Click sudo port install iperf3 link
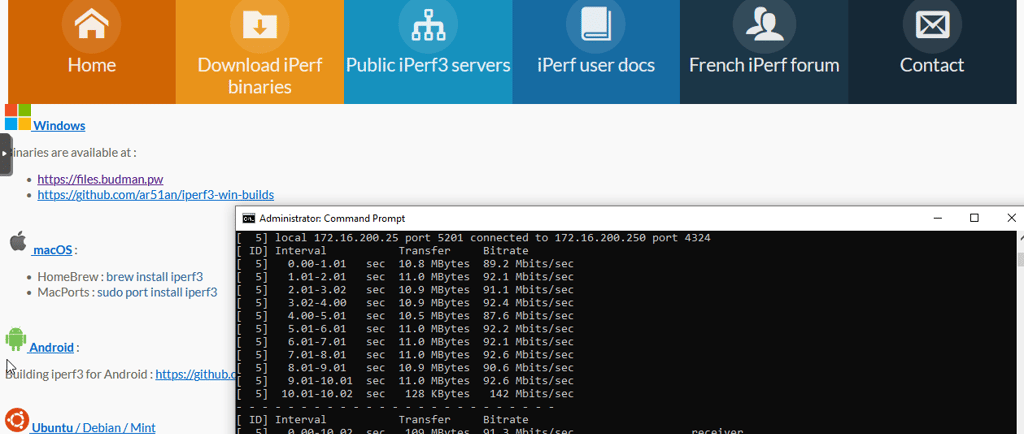Image resolution: width=1024 pixels, height=434 pixels. [x=157, y=292]
